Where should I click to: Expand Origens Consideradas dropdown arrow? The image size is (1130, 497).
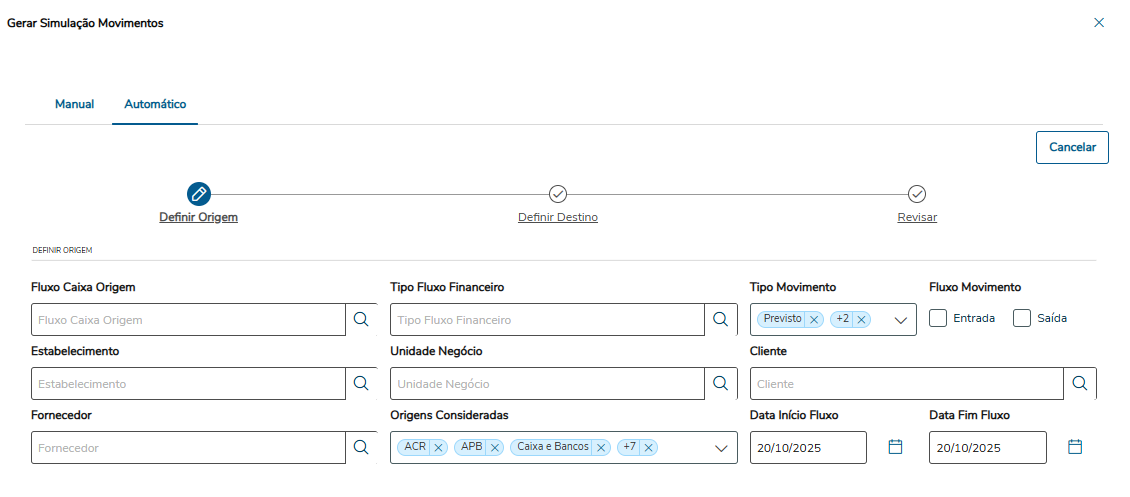click(x=722, y=448)
